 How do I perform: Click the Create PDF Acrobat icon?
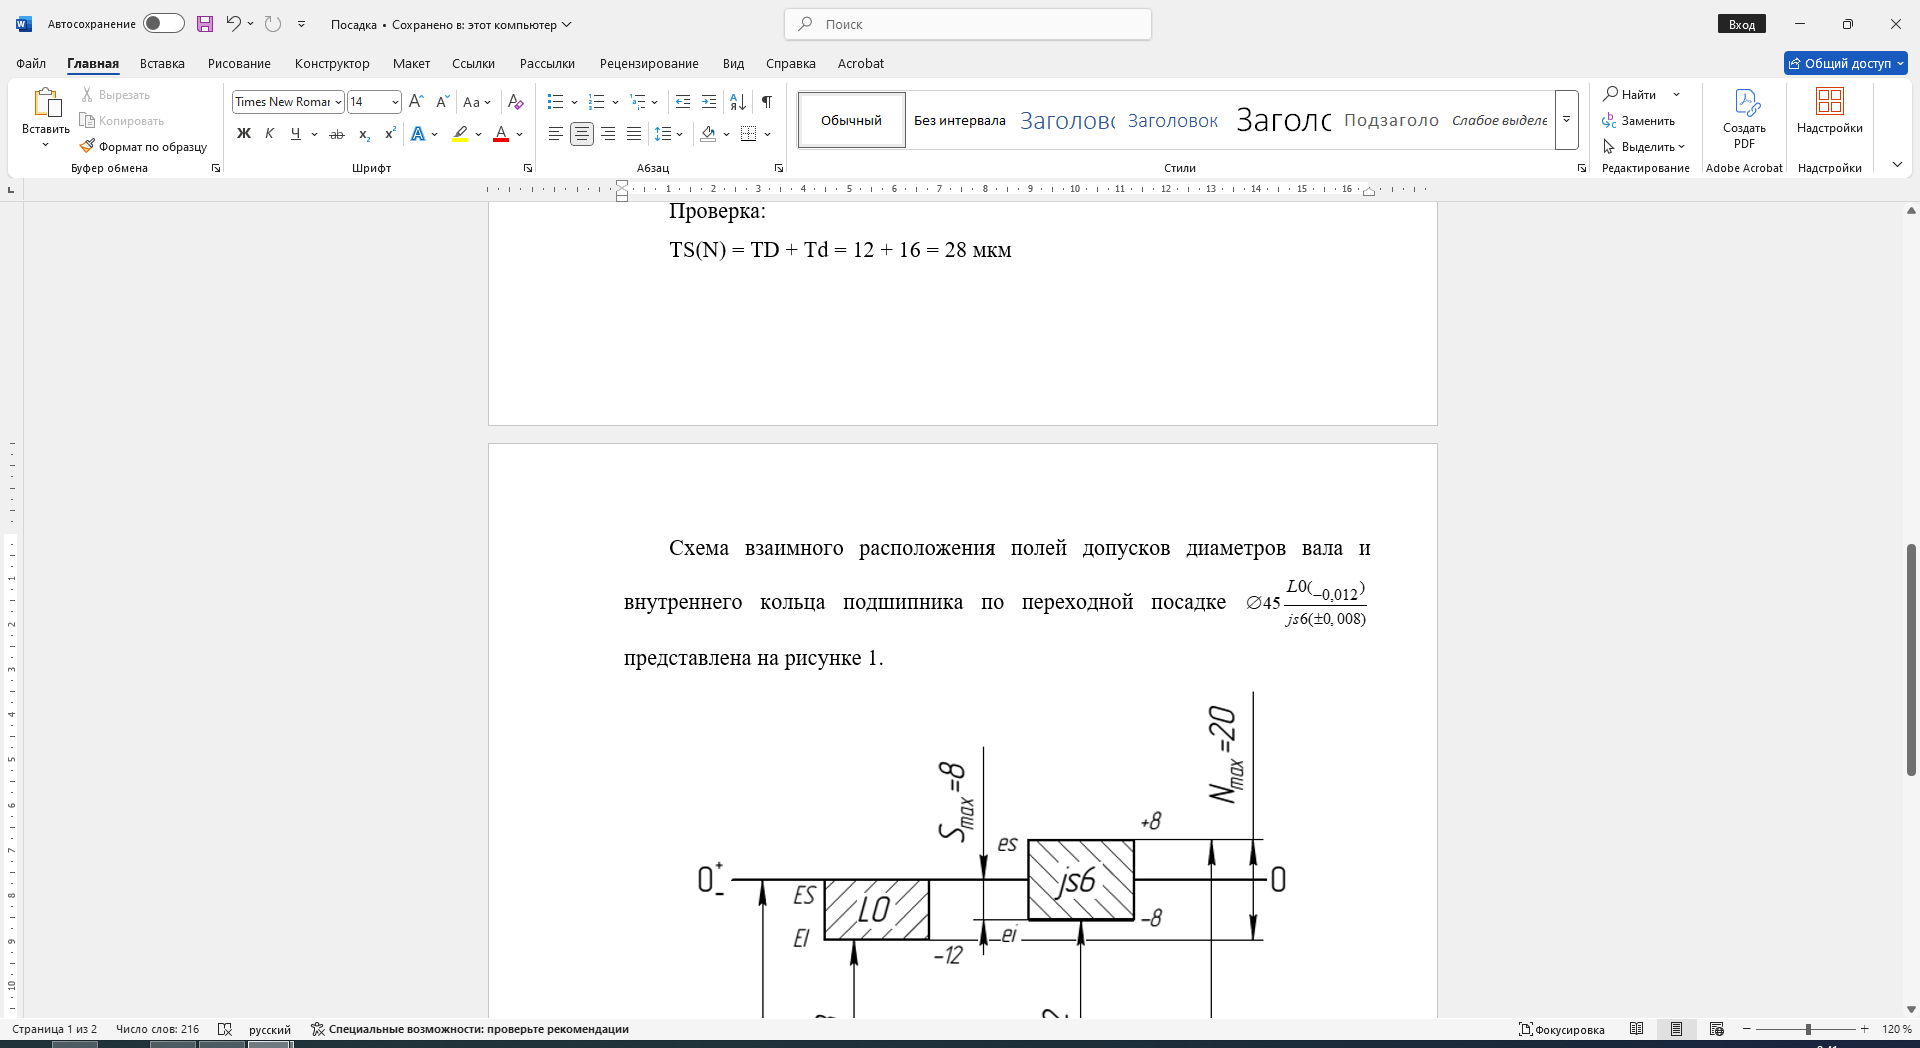coord(1744,118)
